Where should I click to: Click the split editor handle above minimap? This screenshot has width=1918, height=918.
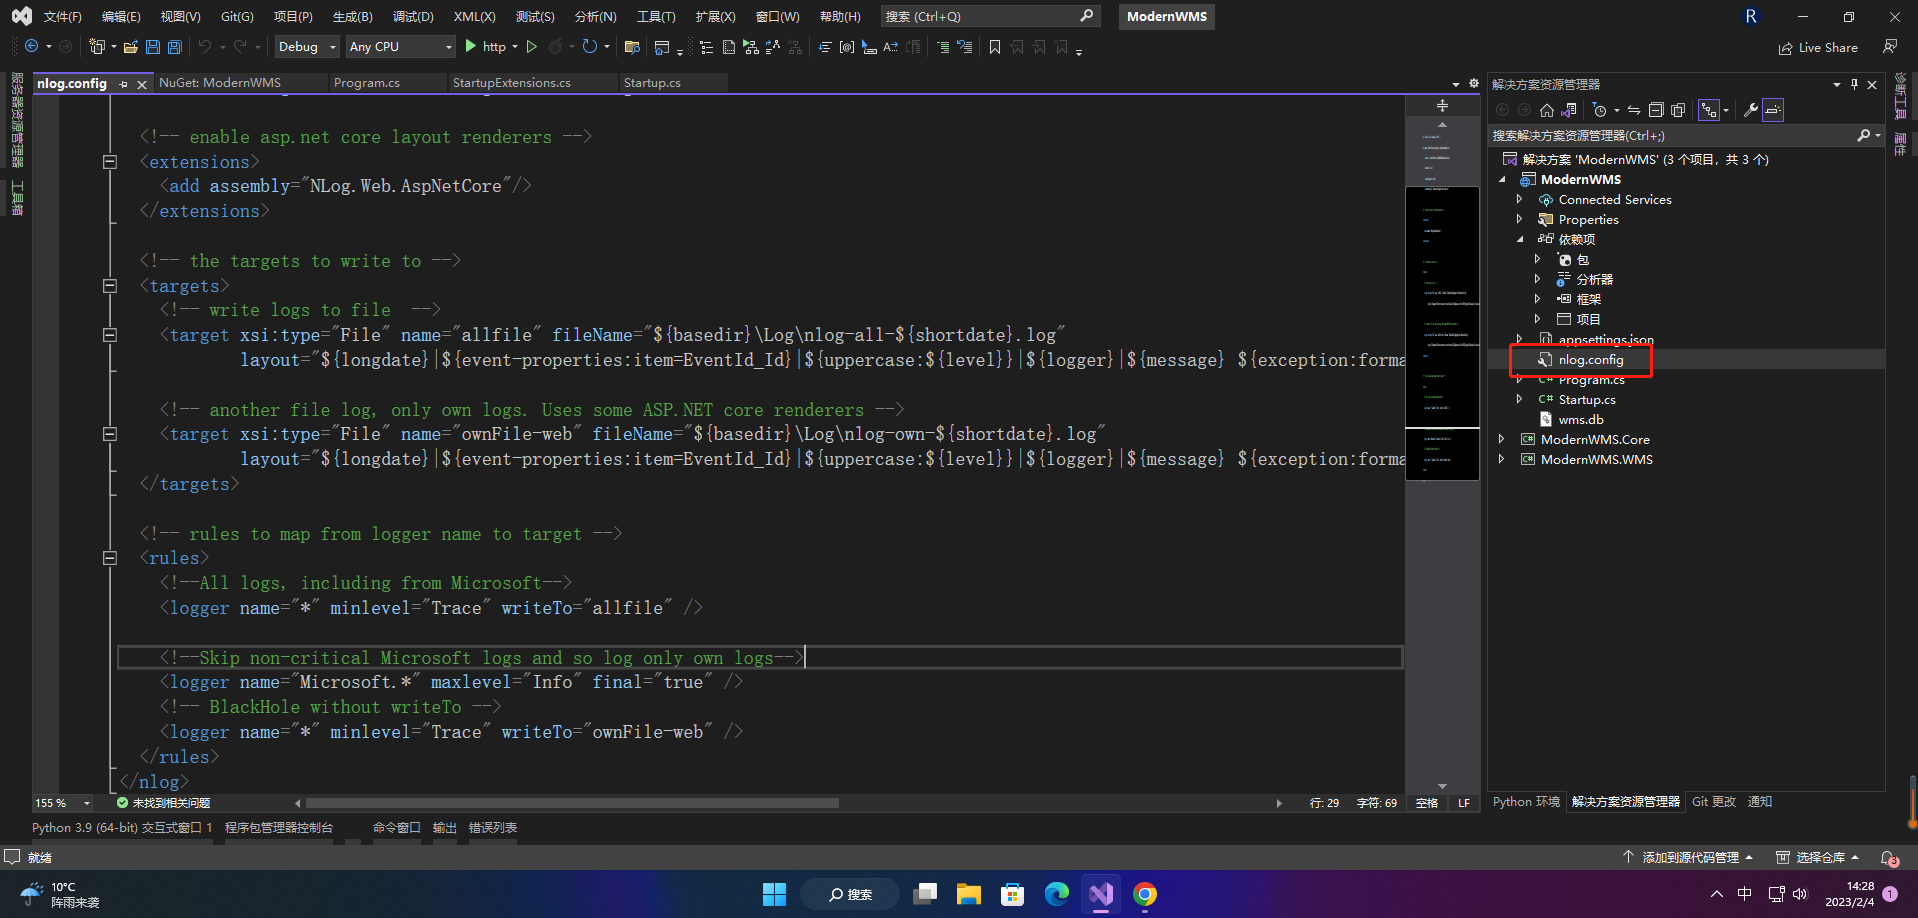point(1442,105)
